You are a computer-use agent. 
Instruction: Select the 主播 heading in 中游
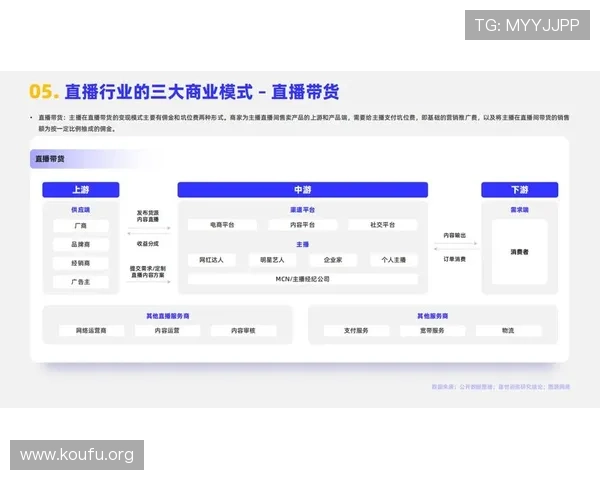(303, 244)
